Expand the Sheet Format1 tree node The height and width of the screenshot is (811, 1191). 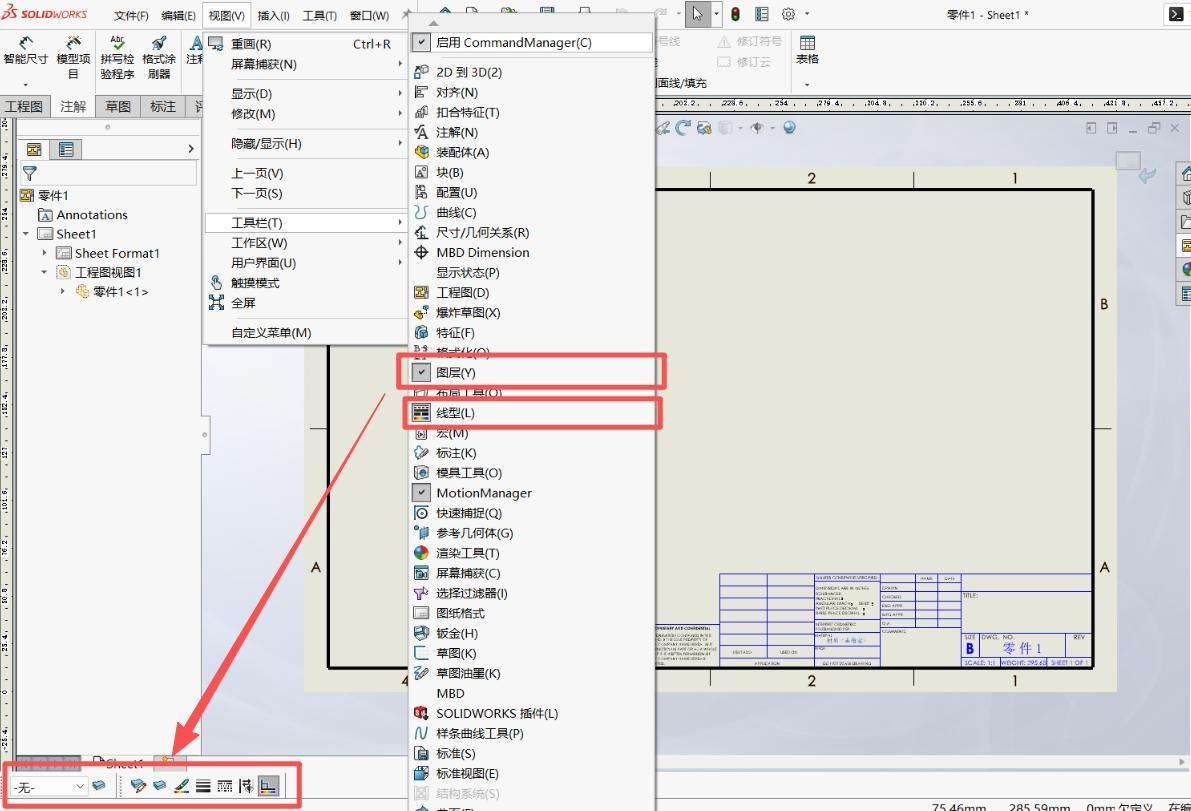(x=44, y=253)
